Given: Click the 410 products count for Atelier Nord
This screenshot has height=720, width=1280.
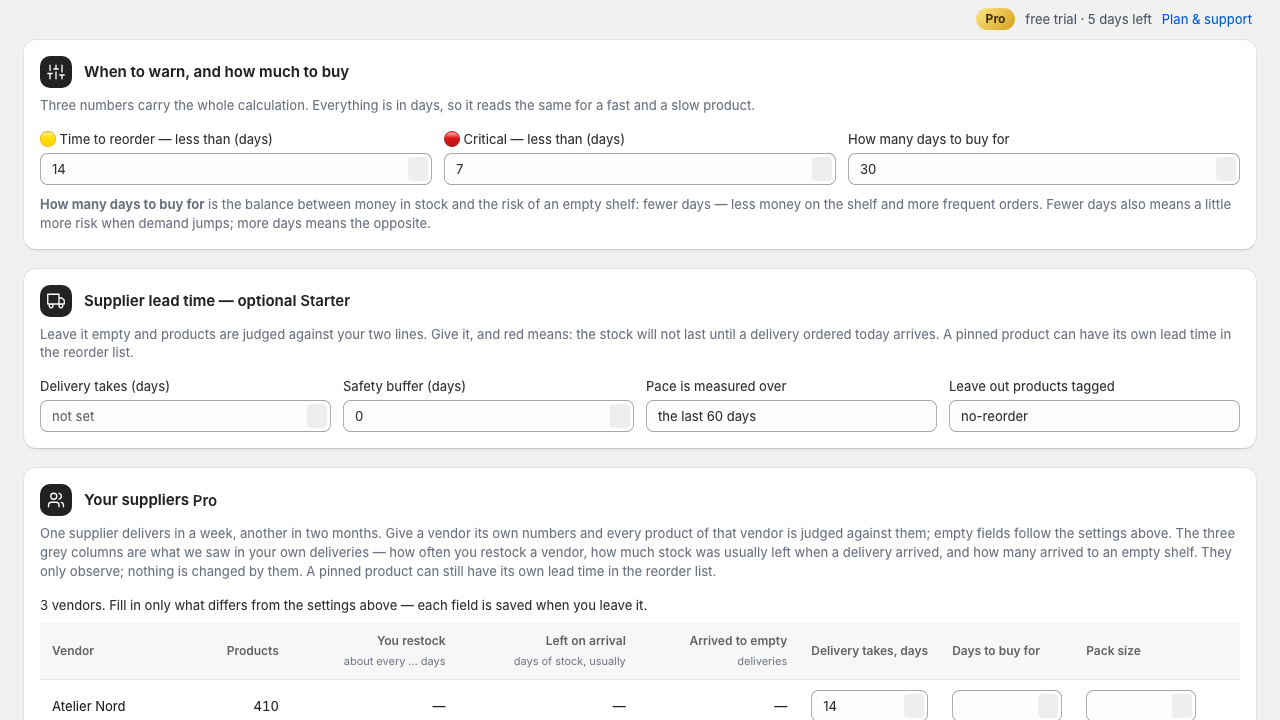Looking at the screenshot, I should click(266, 706).
